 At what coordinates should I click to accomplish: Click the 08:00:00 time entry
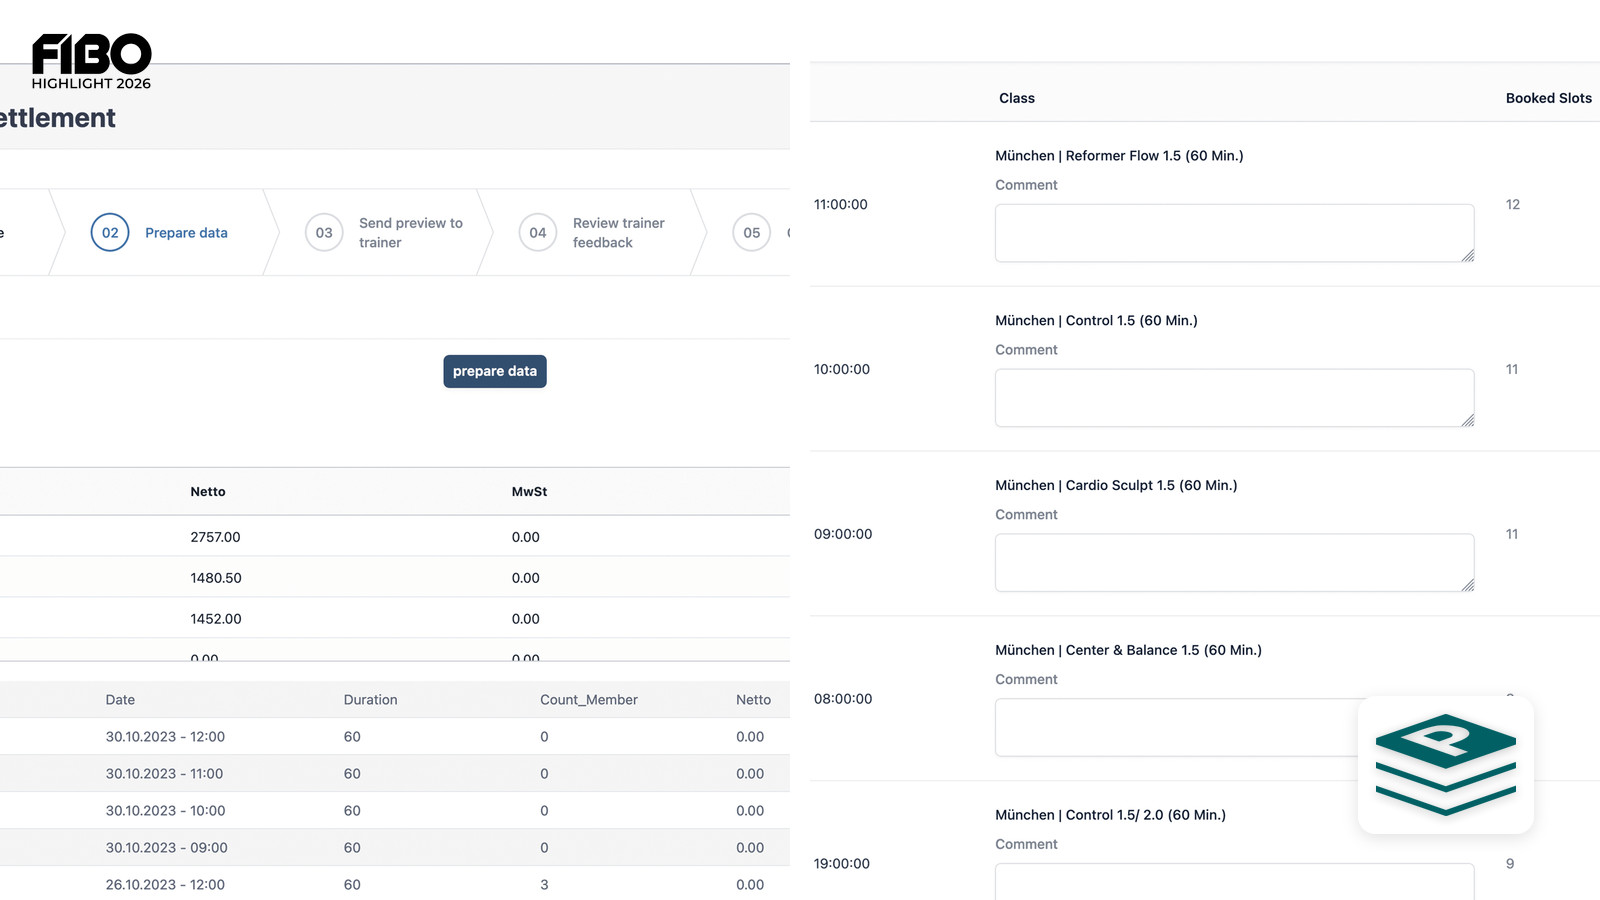843,699
